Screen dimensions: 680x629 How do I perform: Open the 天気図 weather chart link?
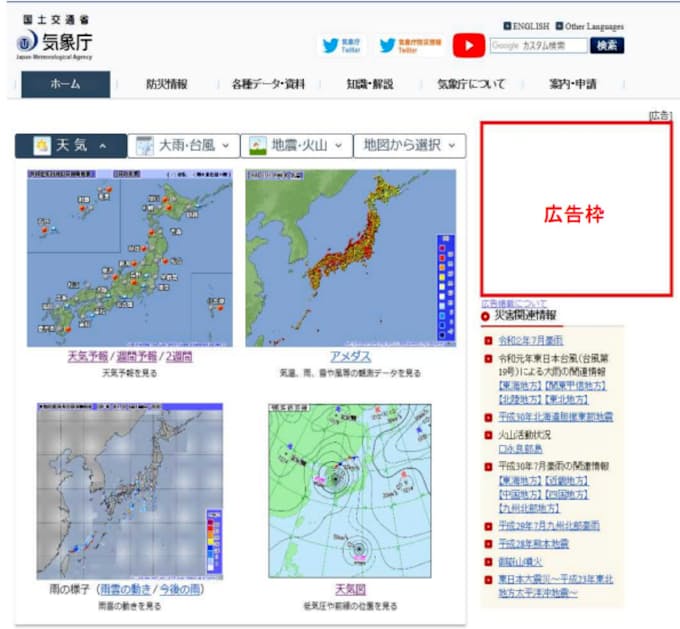tap(350, 590)
